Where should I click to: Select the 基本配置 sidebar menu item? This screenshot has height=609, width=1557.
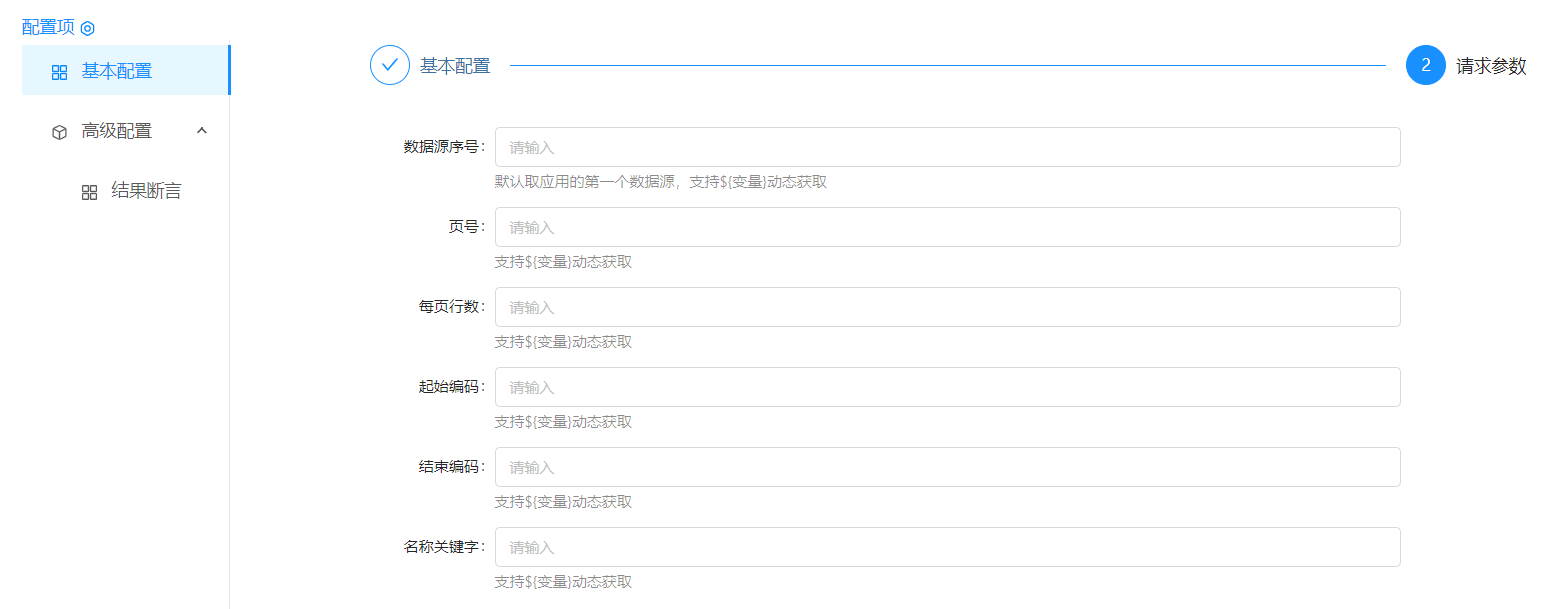pyautogui.click(x=117, y=71)
